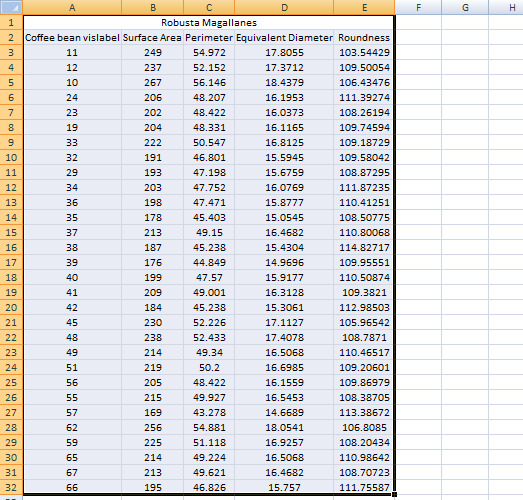Select the cell containing 15.757
The height and width of the screenshot is (500, 523).
284,487
